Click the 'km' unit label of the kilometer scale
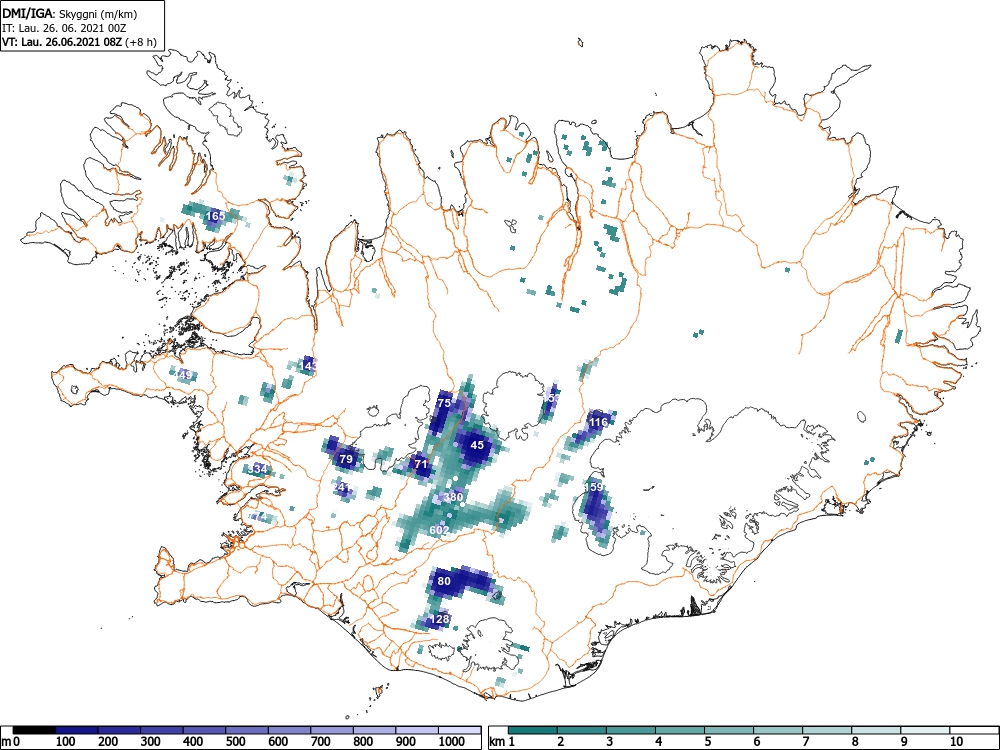The image size is (1000, 750). click(x=497, y=741)
